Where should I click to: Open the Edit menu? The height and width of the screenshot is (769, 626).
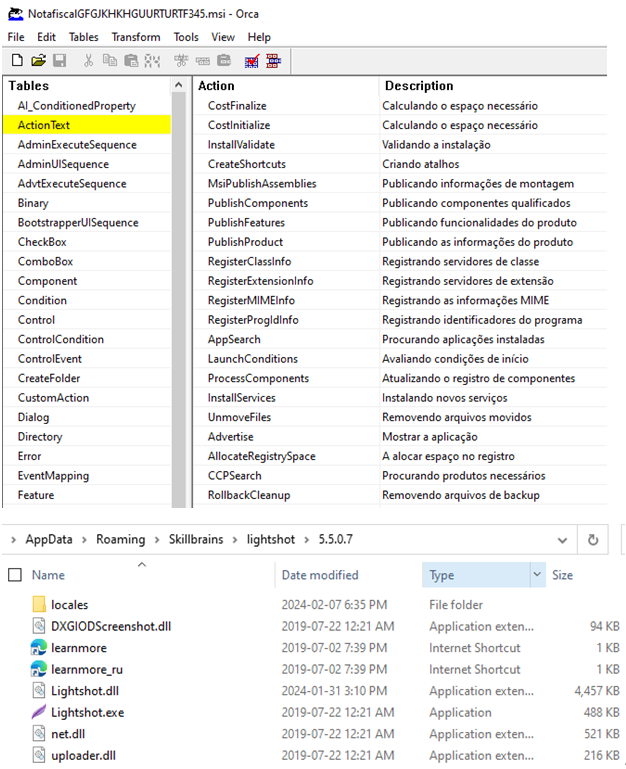point(46,37)
